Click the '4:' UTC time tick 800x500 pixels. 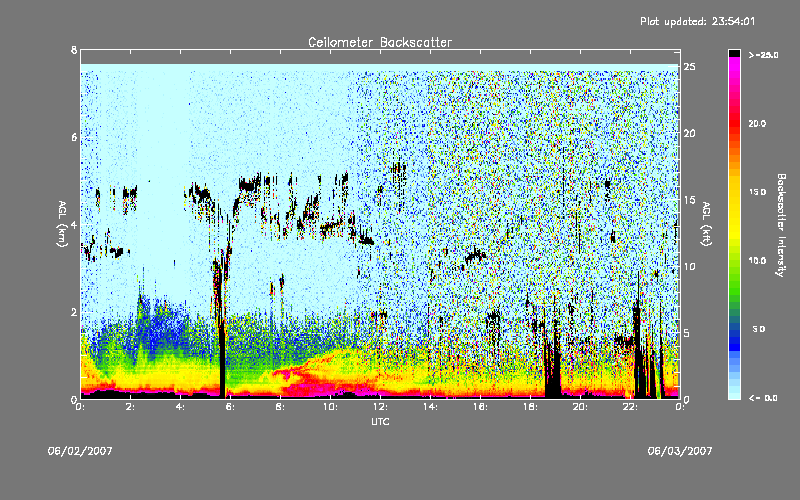click(181, 407)
